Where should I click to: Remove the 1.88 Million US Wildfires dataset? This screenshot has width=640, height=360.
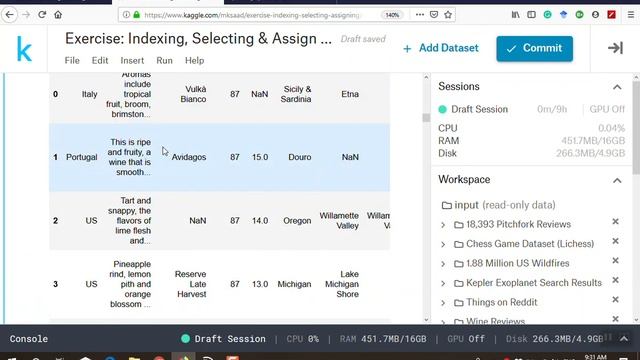616,260
